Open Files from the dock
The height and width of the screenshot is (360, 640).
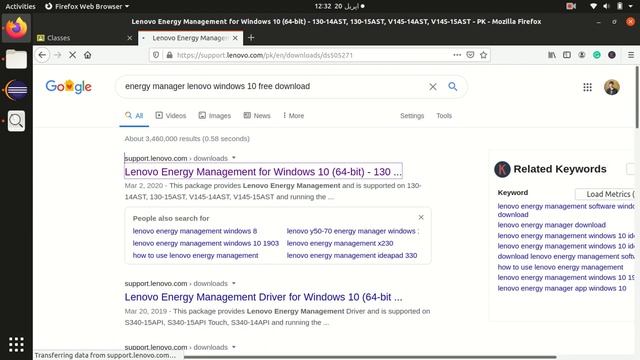(16, 59)
